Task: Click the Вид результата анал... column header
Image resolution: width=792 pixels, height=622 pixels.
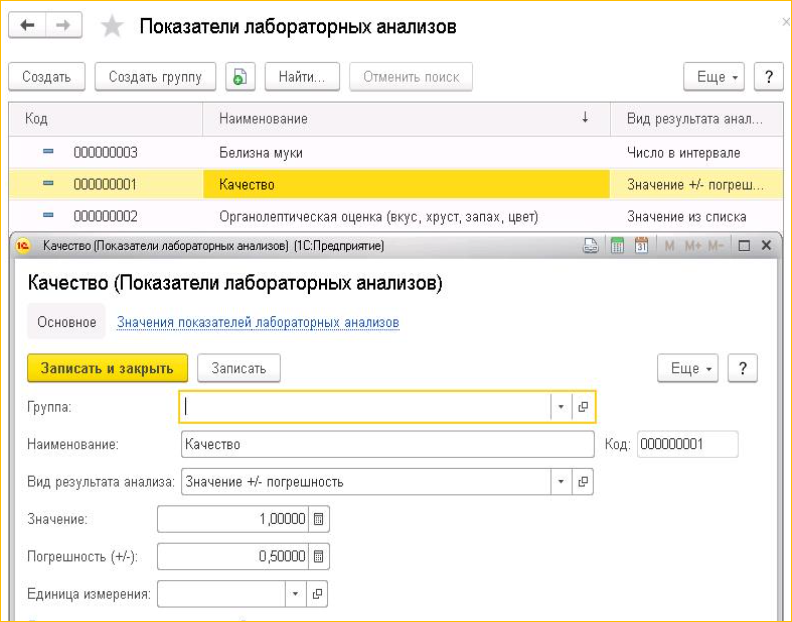Action: (697, 119)
